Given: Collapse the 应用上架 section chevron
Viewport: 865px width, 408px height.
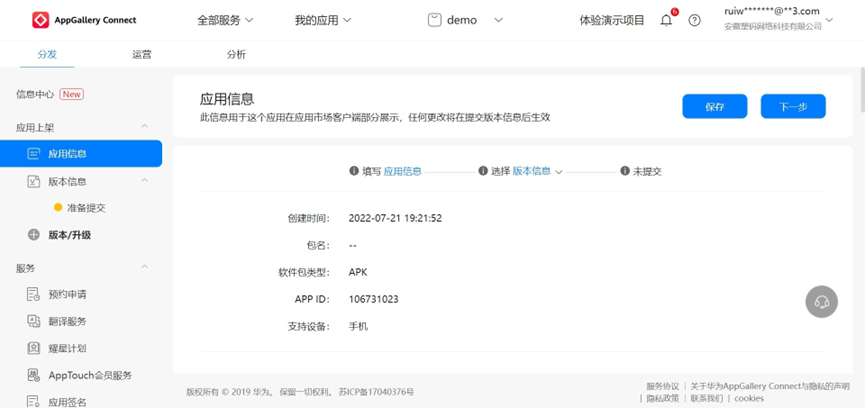Looking at the screenshot, I should tap(145, 127).
